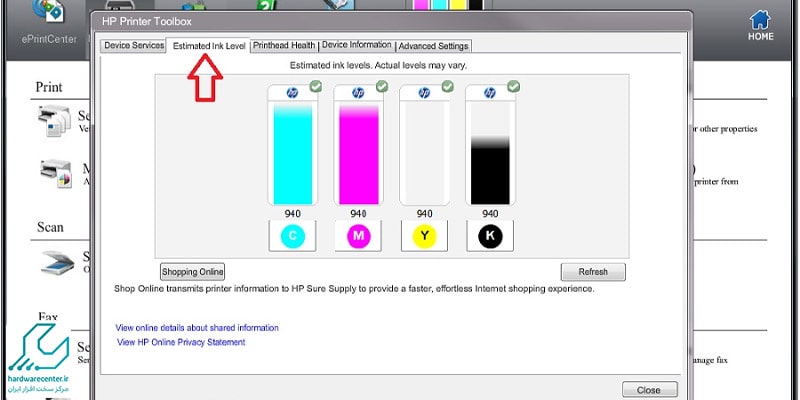Click the CMYK ink bars icon in toolbar
Image resolution: width=800 pixels, height=400 pixels.
tap(447, 5)
